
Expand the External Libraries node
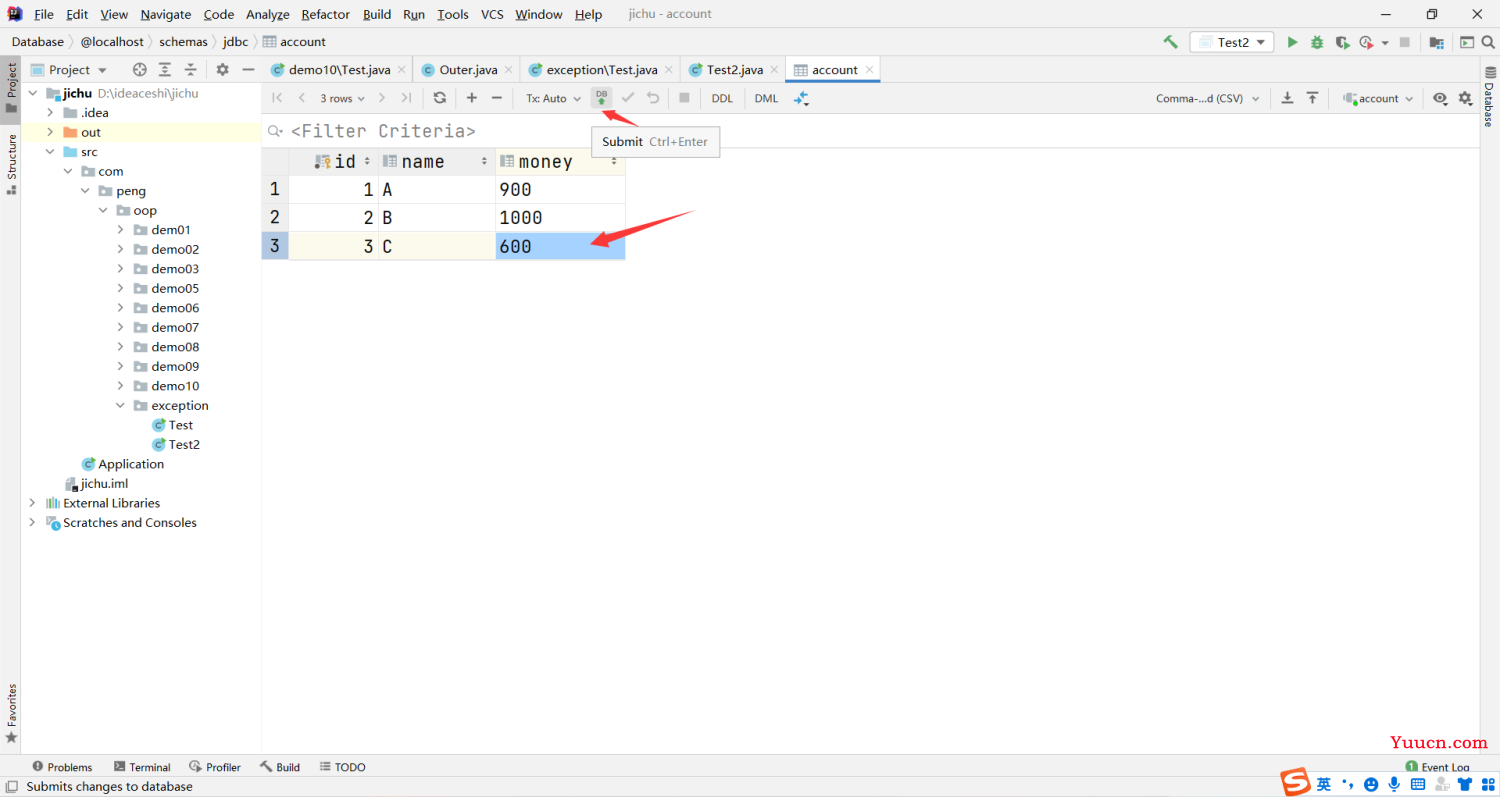tap(32, 503)
